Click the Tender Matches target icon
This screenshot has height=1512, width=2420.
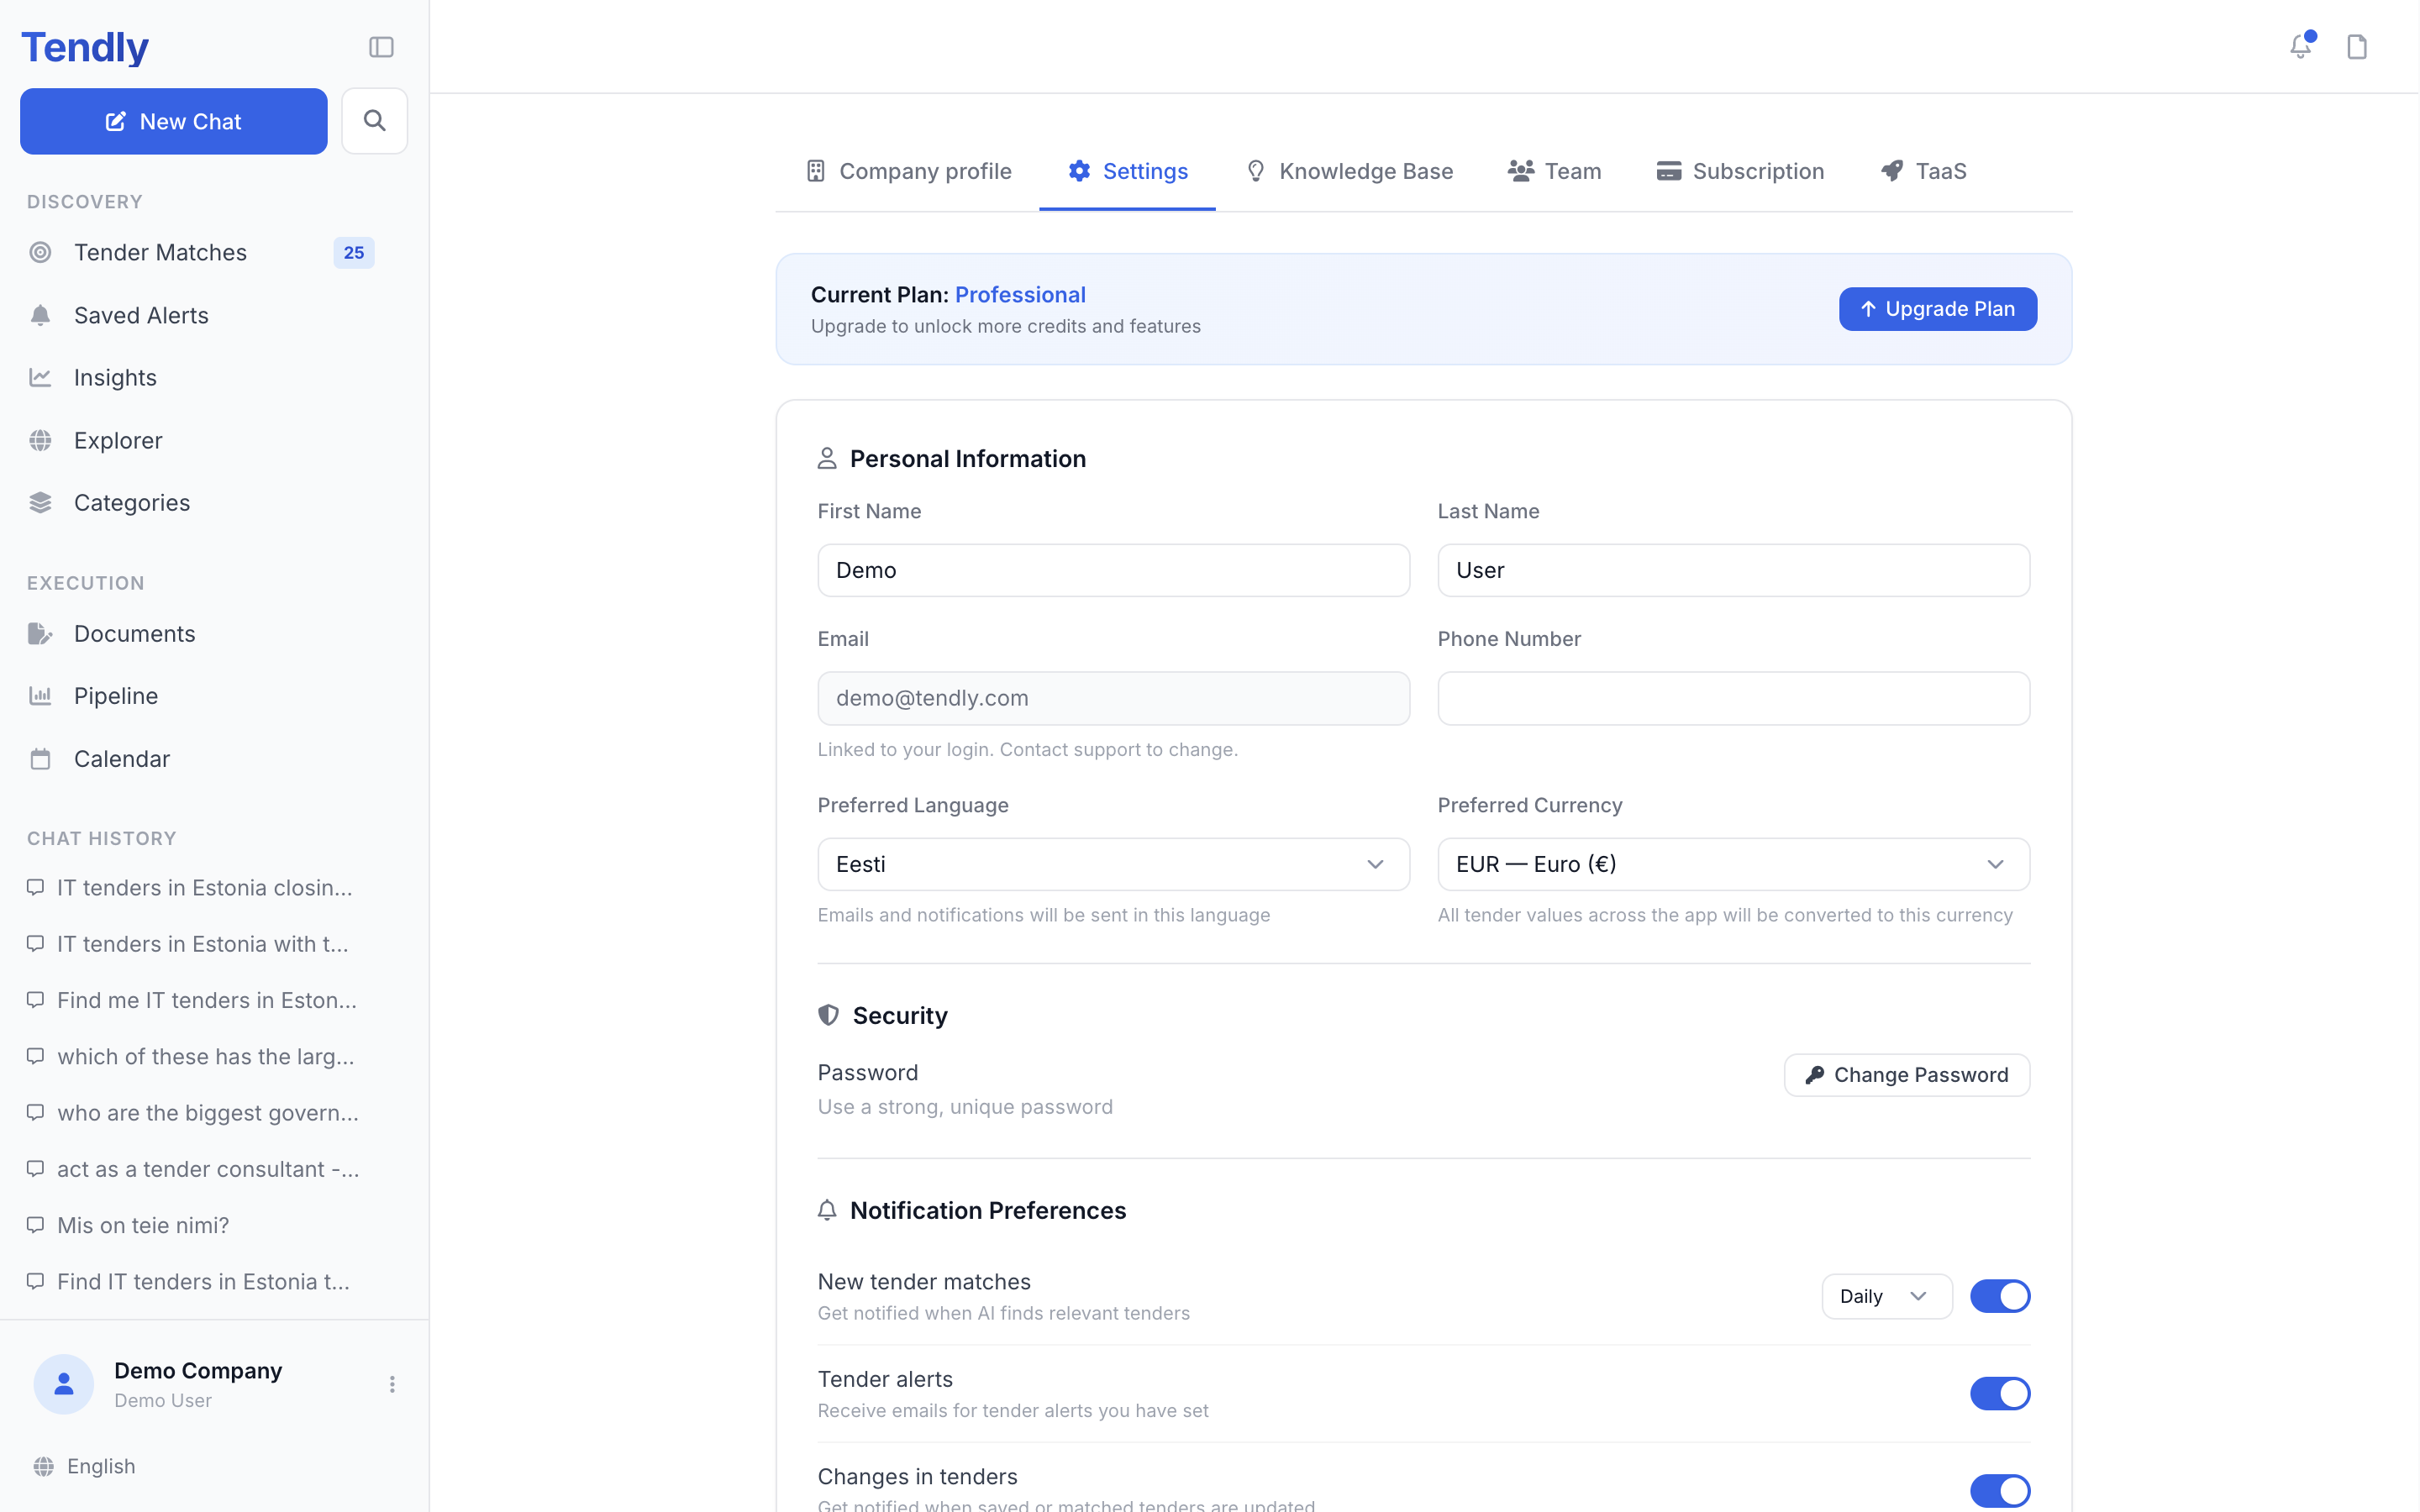tap(40, 253)
